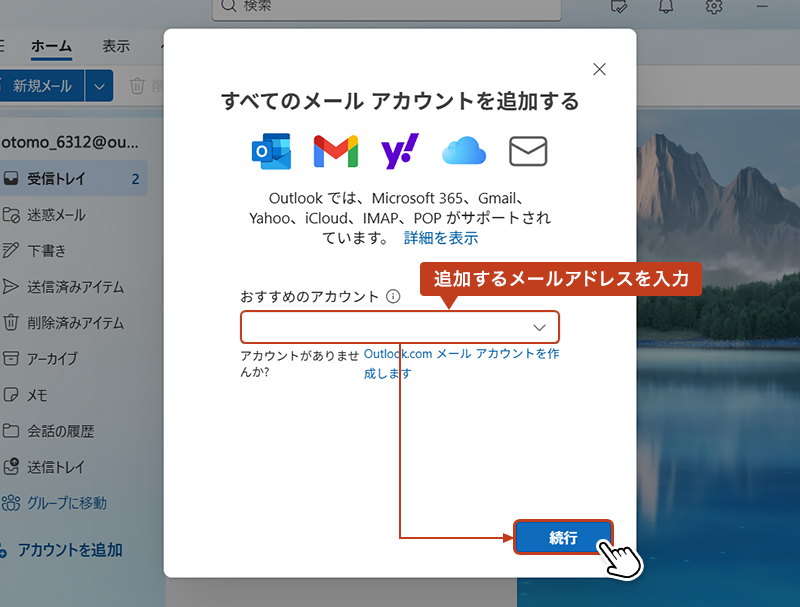800x607 pixels.
Task: Click the Outlook logo icon in dialog
Action: click(271, 151)
